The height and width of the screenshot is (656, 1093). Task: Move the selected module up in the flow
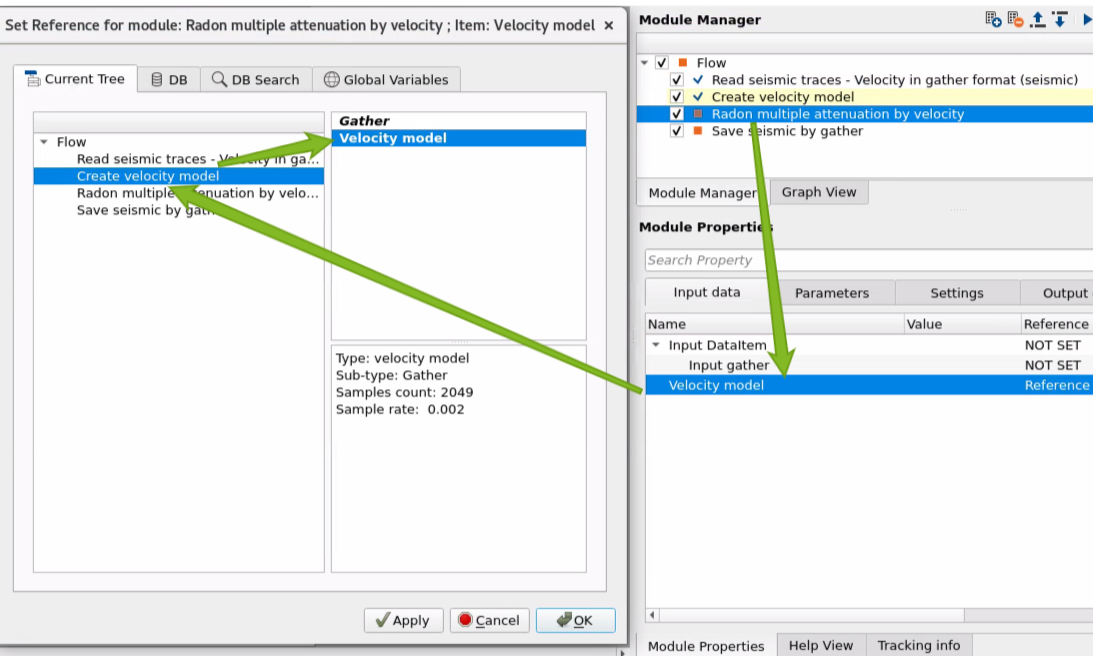(x=1036, y=18)
